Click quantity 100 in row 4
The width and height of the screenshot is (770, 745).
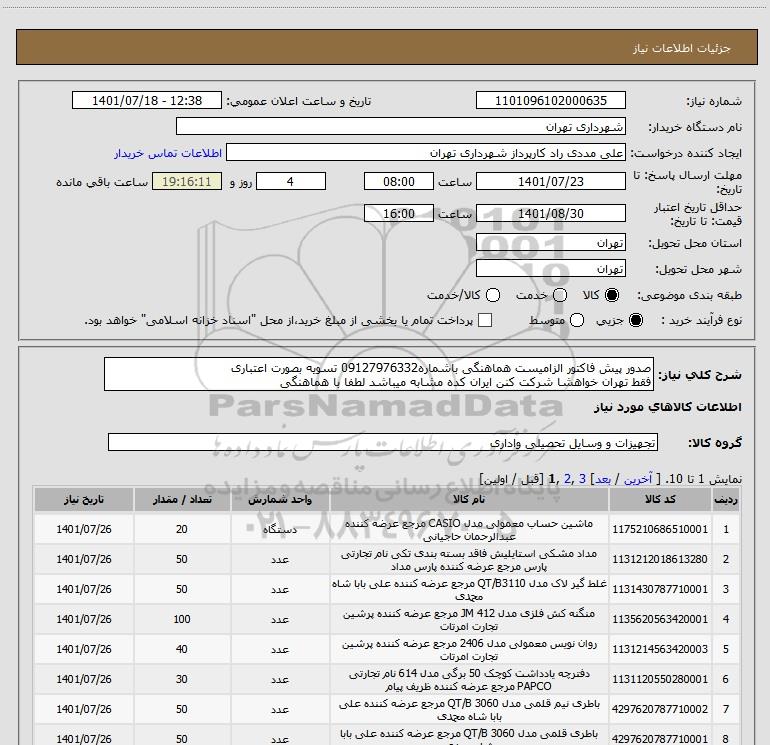pos(182,619)
